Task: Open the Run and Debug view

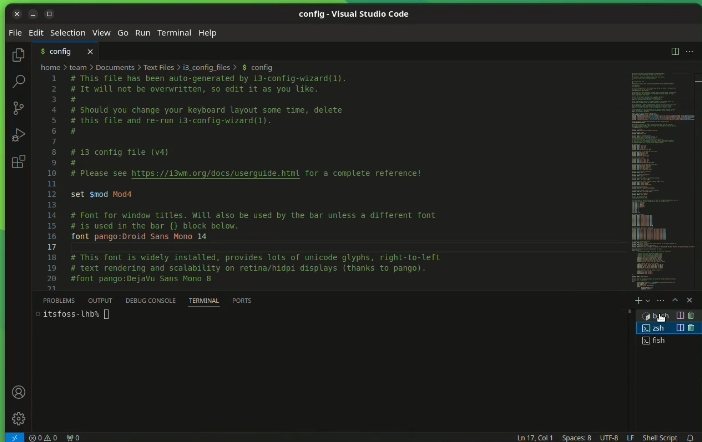Action: tap(18, 135)
